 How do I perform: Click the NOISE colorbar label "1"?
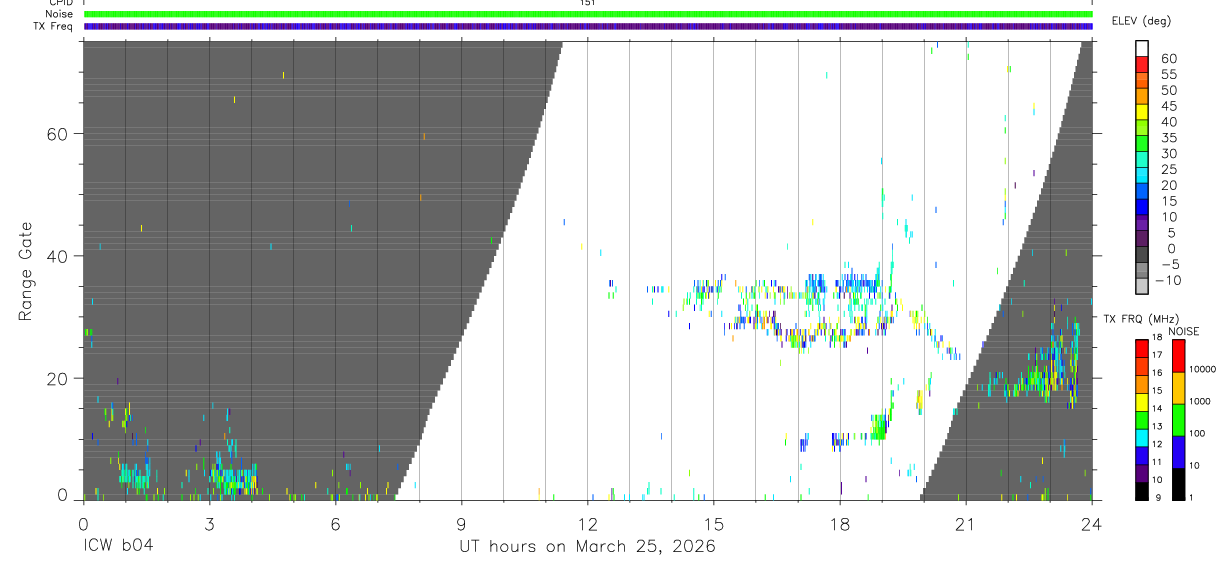pyautogui.click(x=1192, y=497)
